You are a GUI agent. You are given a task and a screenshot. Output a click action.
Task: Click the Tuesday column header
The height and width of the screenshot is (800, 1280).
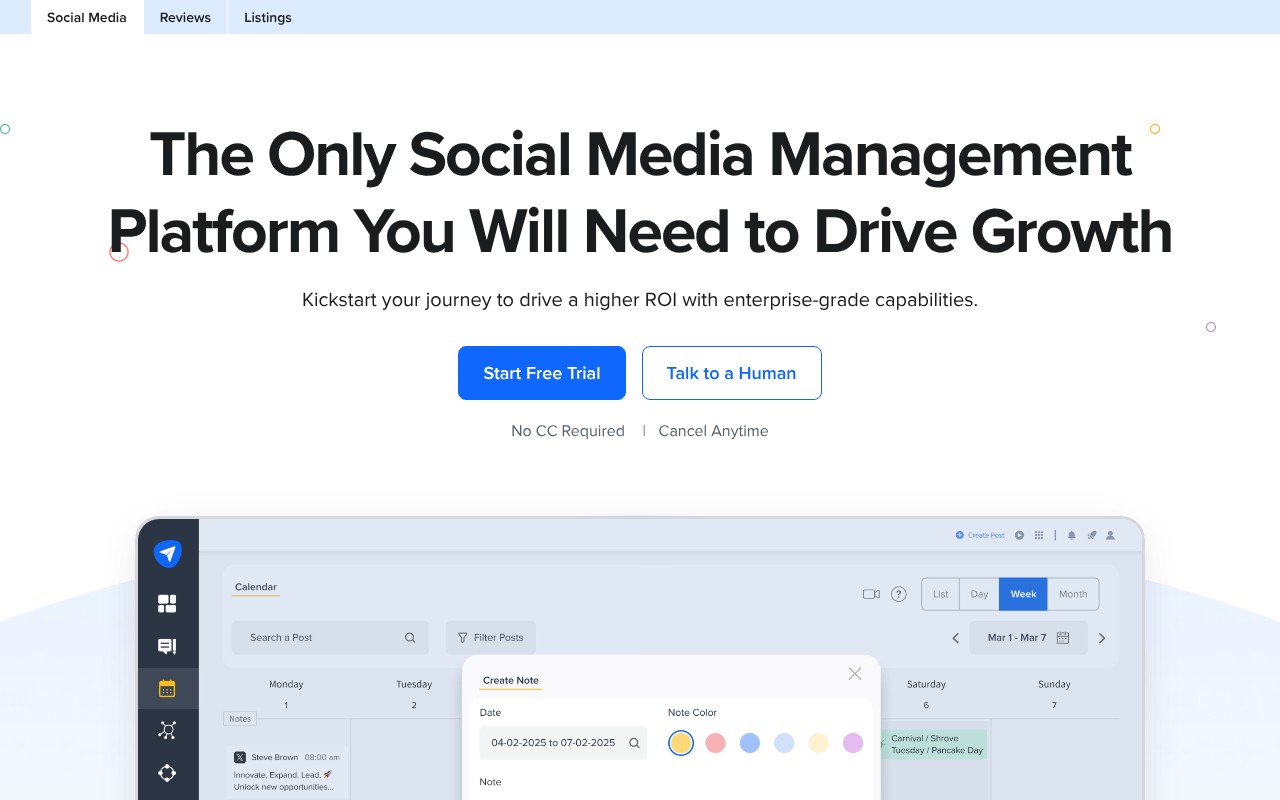click(414, 684)
